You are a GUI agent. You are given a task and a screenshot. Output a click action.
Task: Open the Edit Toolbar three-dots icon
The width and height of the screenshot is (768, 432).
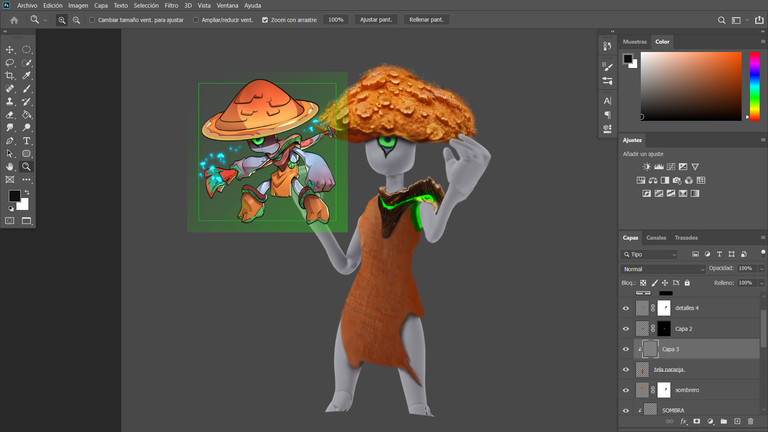tap(26, 180)
